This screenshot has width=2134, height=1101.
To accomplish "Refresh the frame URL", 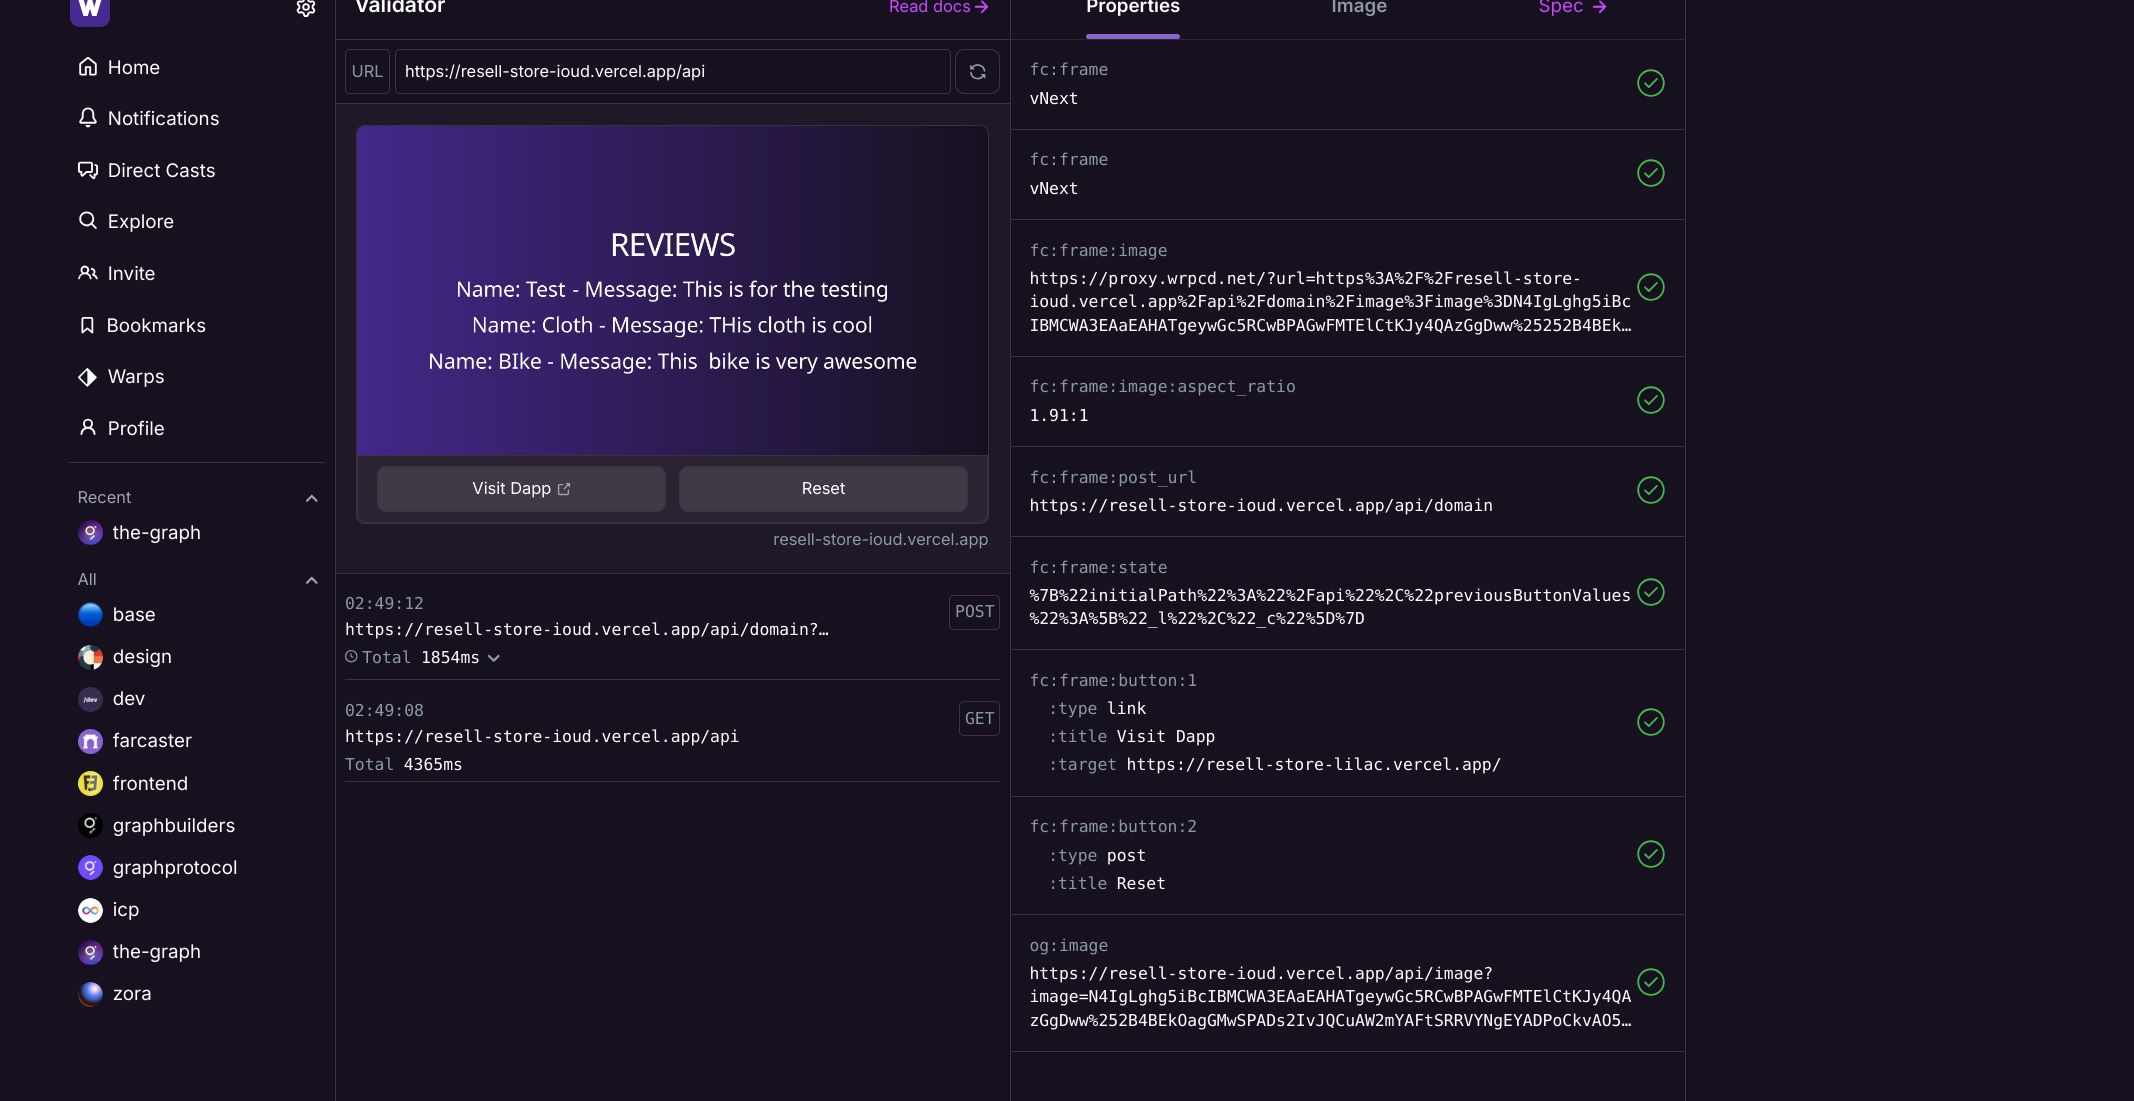I will point(977,72).
